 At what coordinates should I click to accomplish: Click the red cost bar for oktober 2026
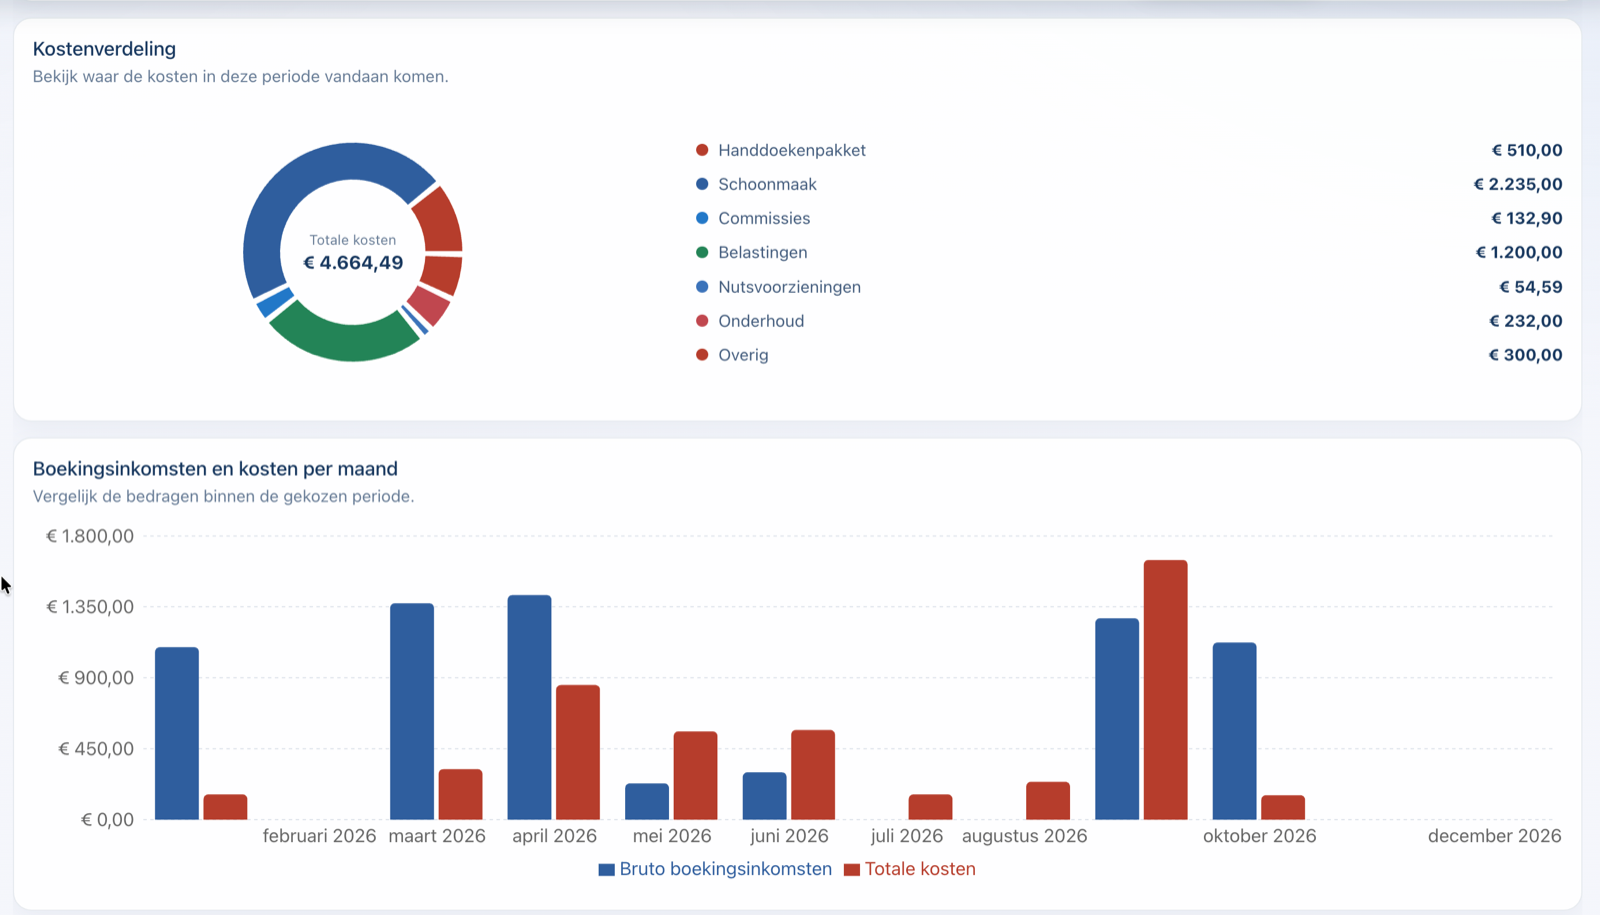(x=1283, y=807)
